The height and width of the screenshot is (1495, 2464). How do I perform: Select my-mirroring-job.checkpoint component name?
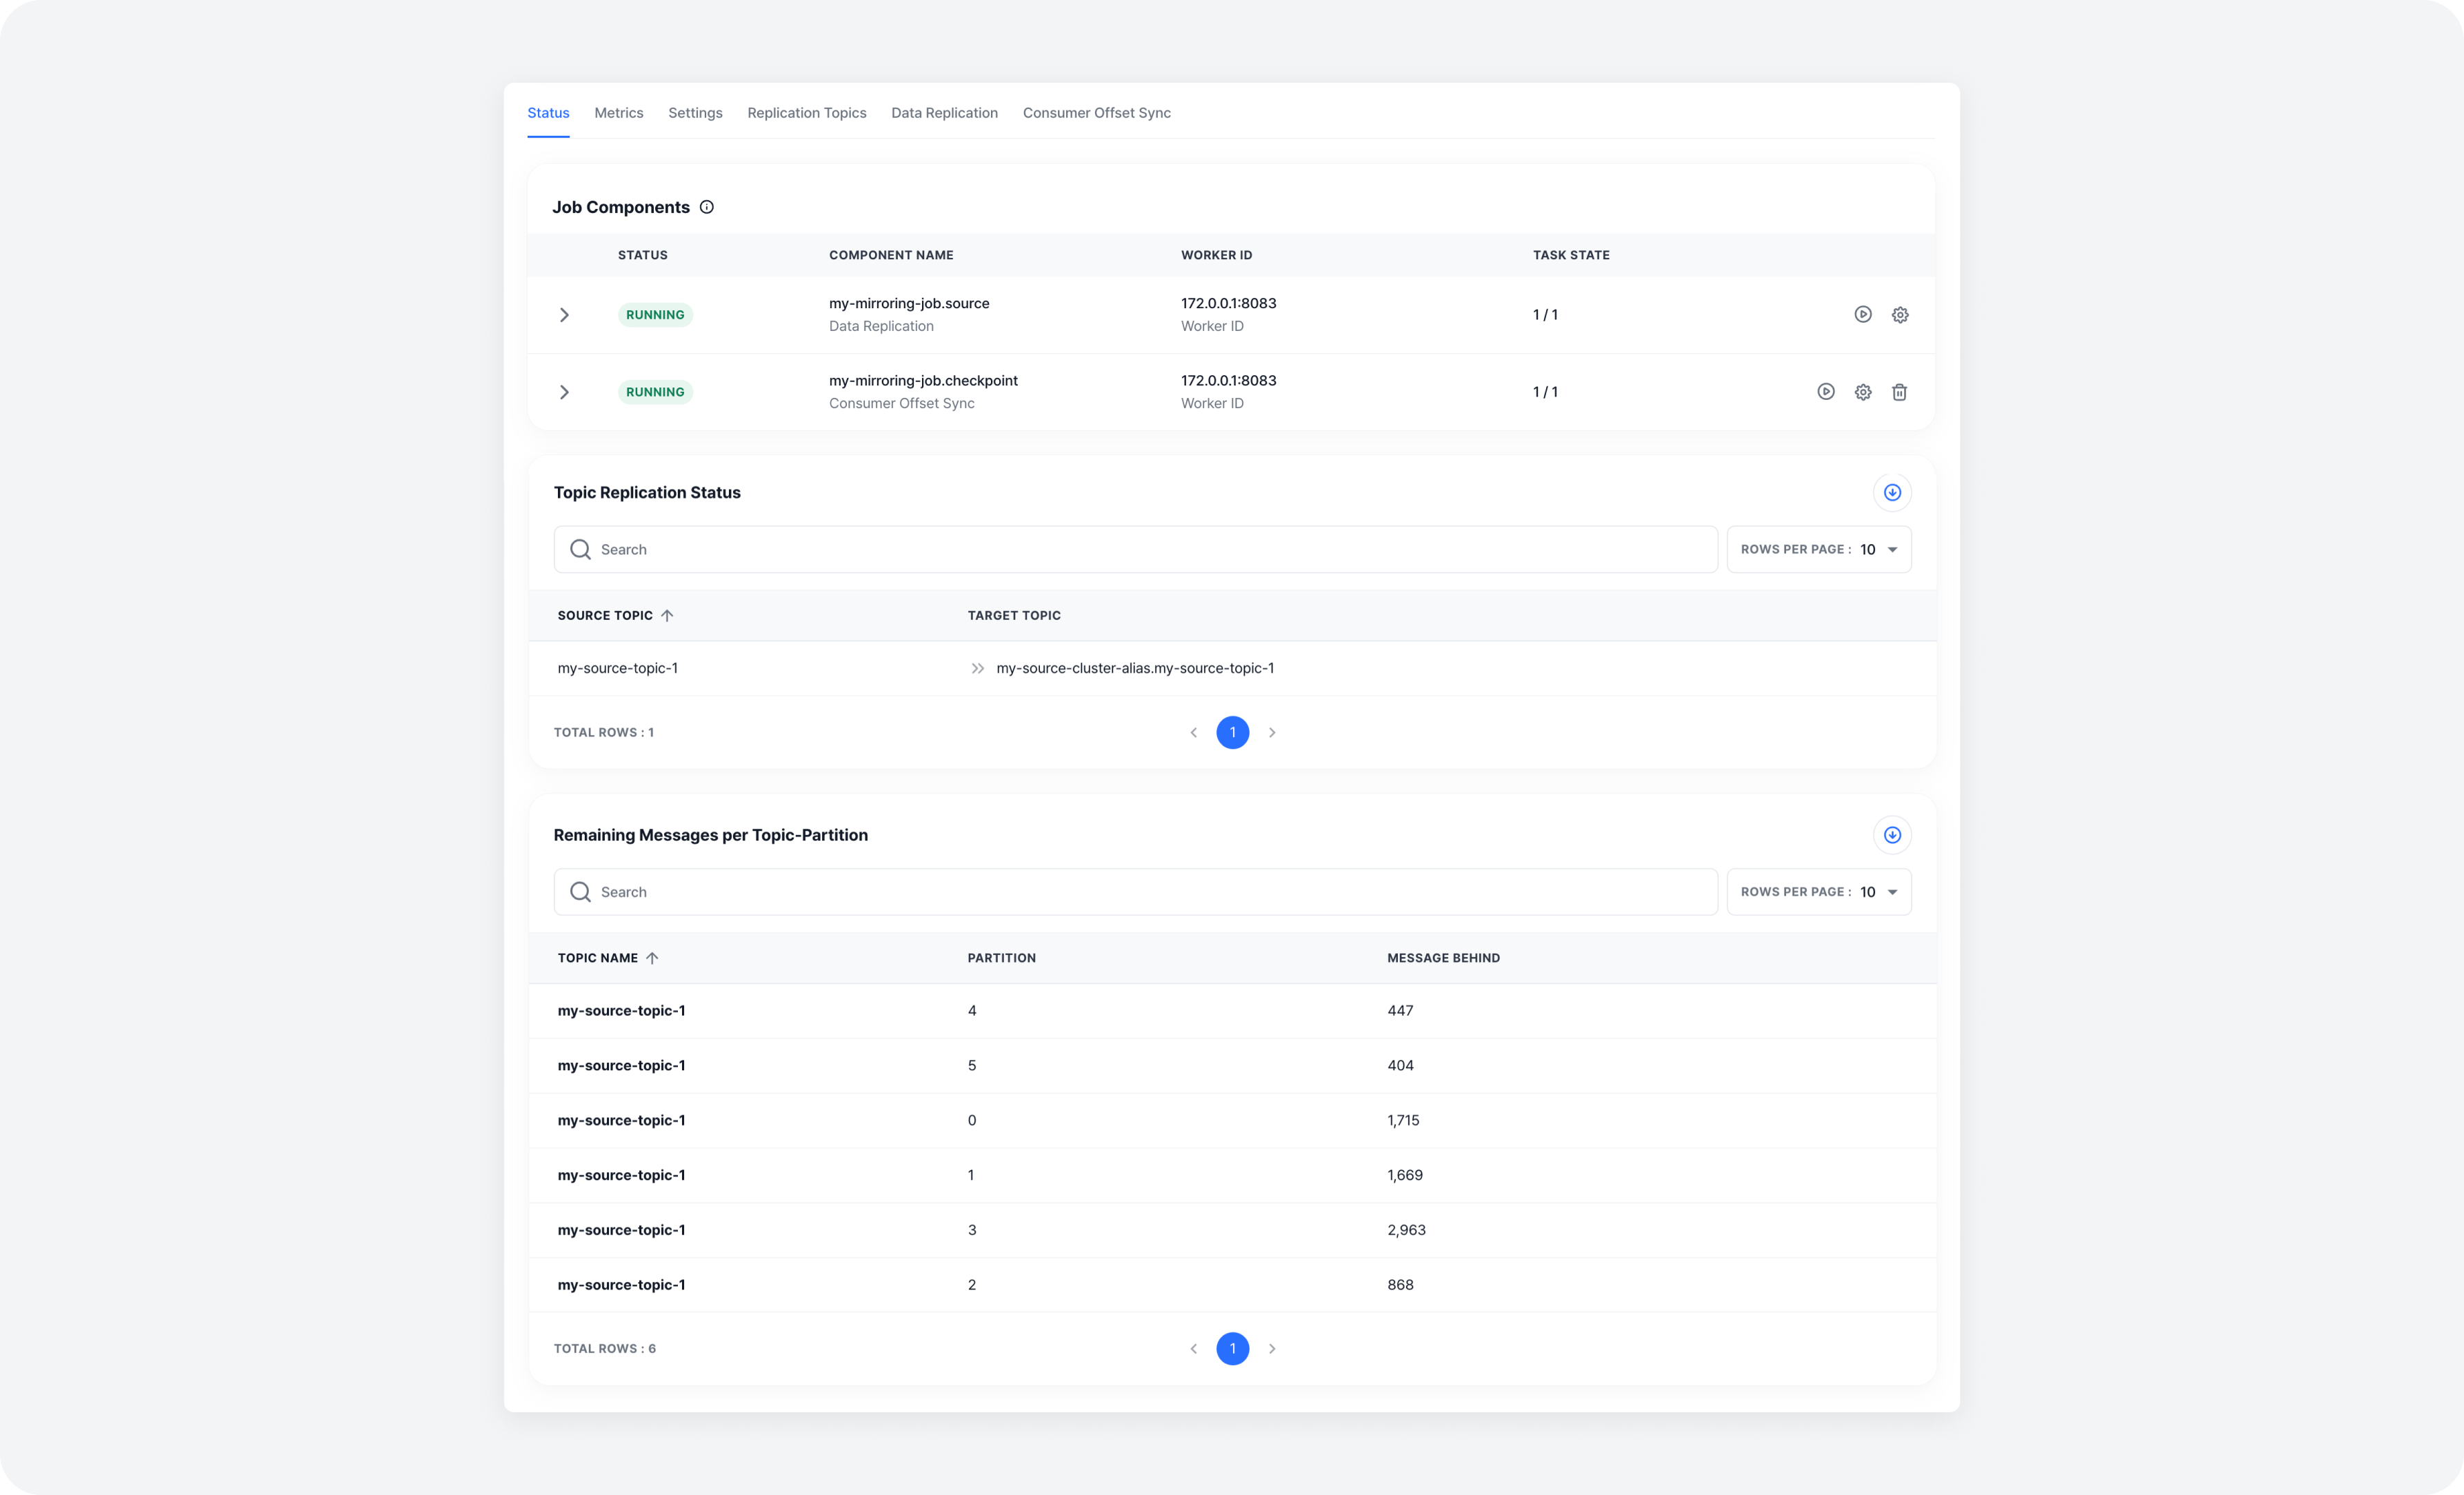[x=923, y=381]
